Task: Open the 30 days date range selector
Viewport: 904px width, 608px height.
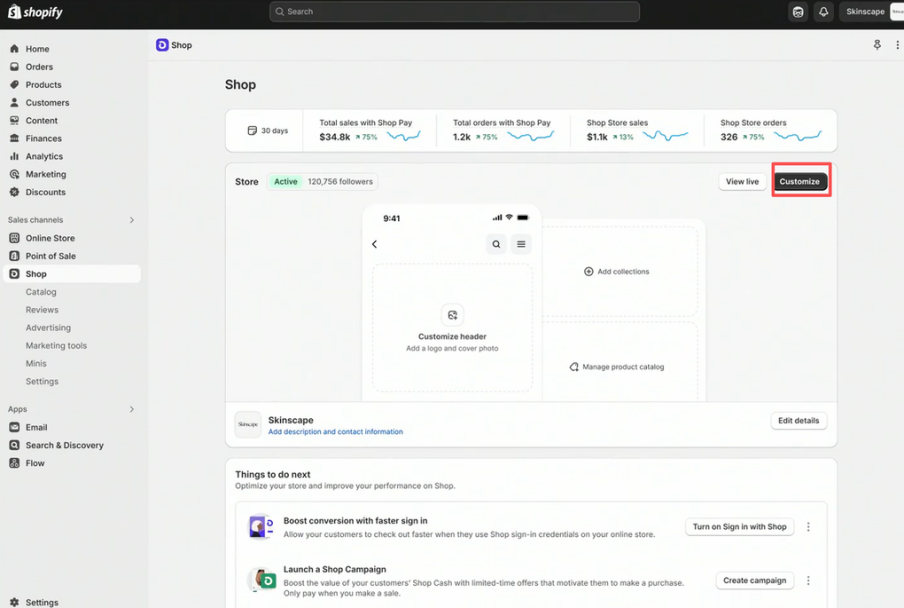Action: (268, 131)
